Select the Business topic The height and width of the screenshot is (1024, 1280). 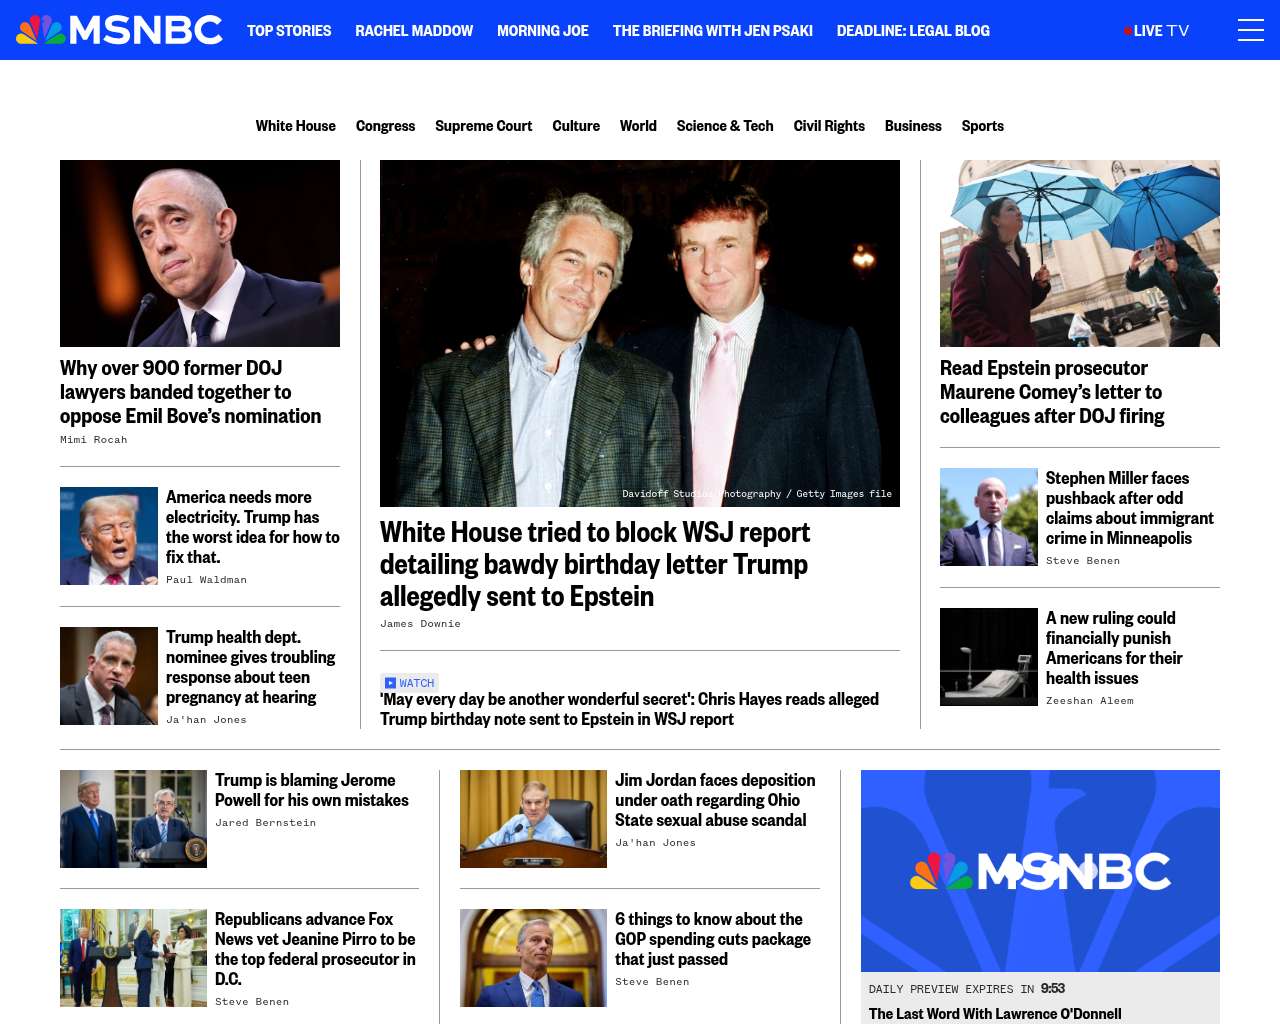[913, 126]
